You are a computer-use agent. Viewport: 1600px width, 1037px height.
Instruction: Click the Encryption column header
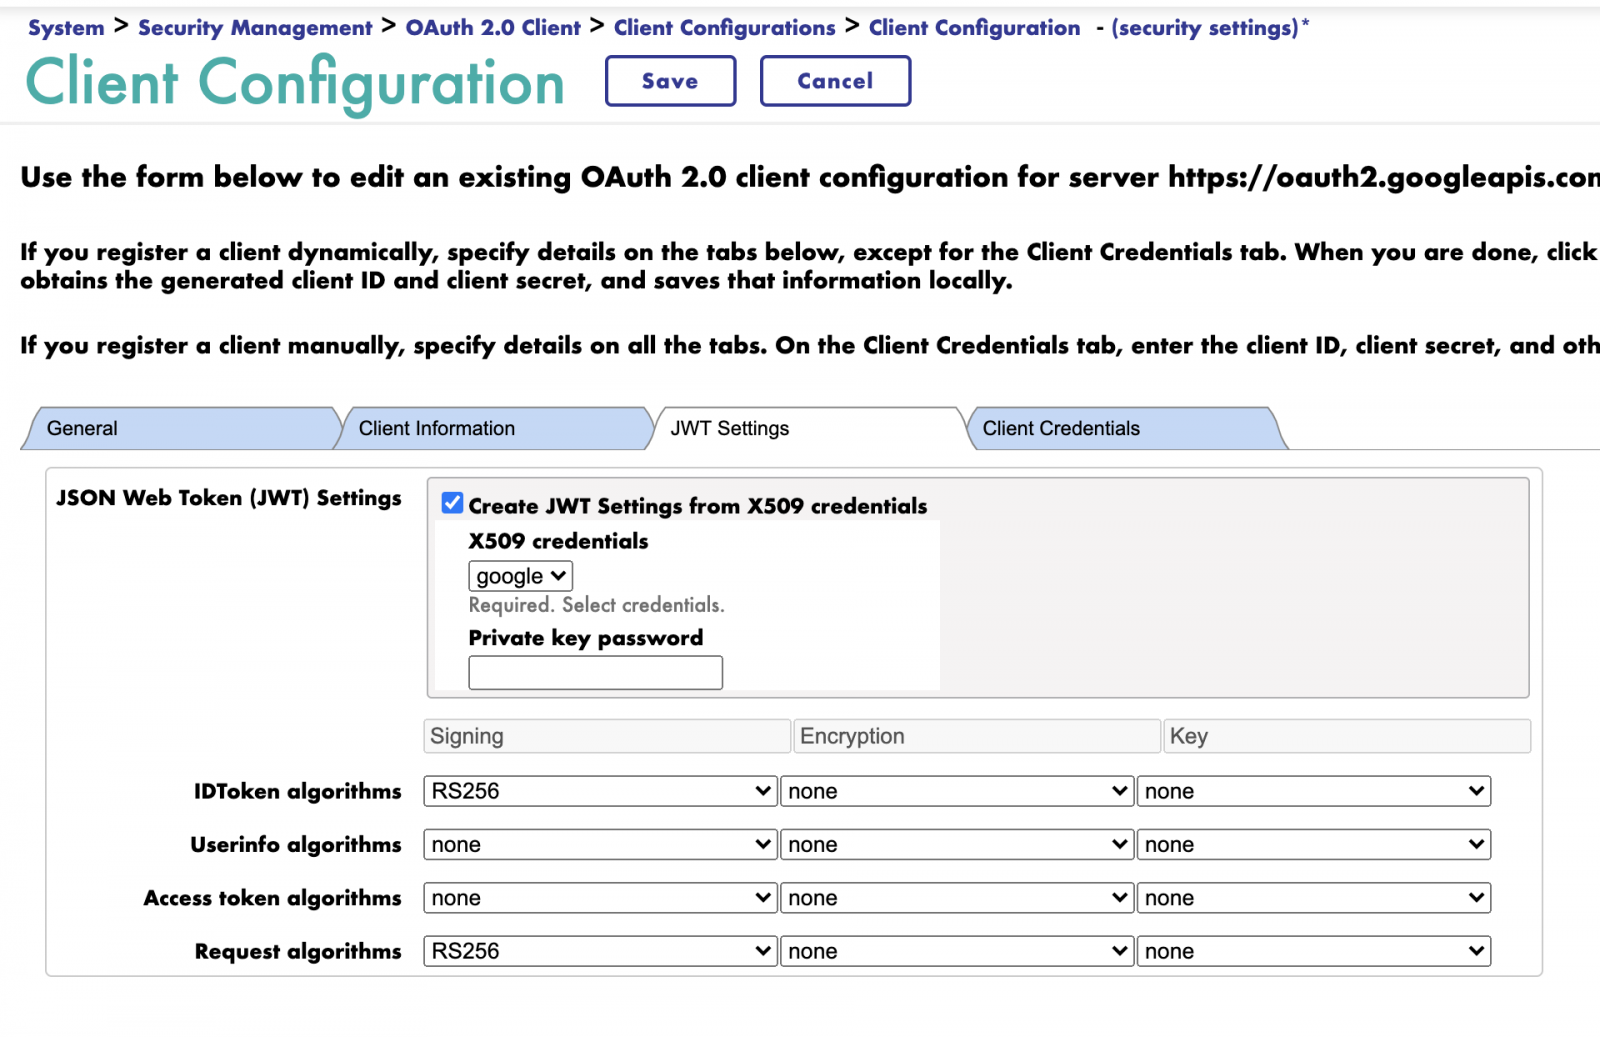click(977, 736)
